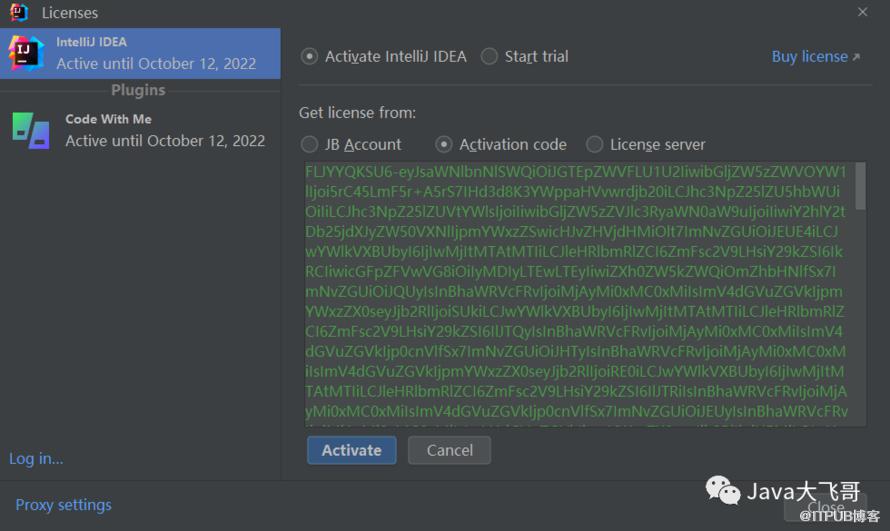Follow the Buy license link text
This screenshot has width=890, height=531.
(x=809, y=57)
